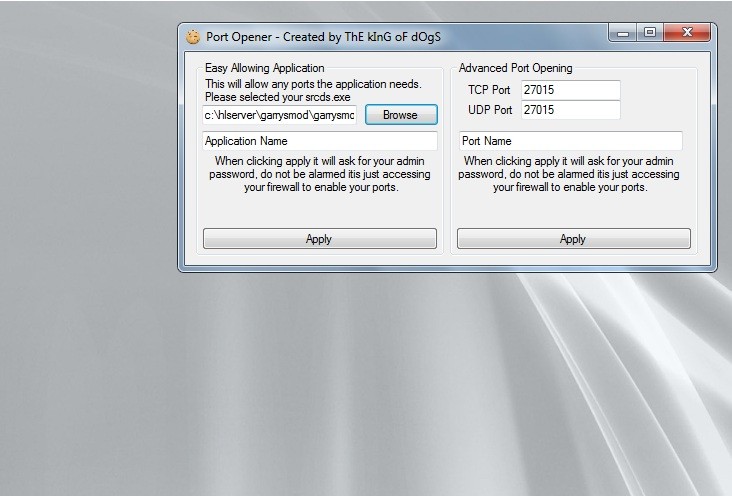Click the UDP Port label

click(x=490, y=110)
